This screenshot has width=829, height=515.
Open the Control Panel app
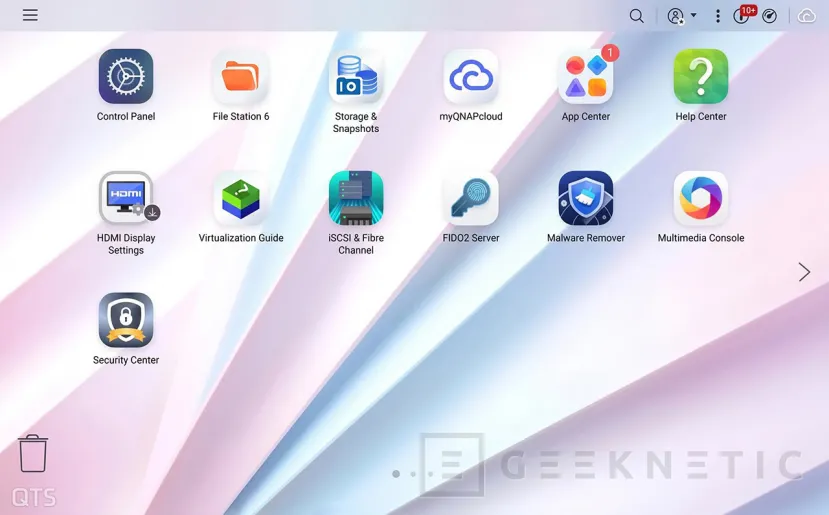coord(126,77)
